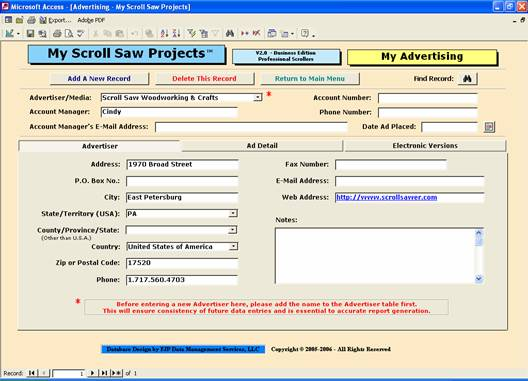
Task: Click the Notes scrollbar down arrow
Action: (x=479, y=279)
